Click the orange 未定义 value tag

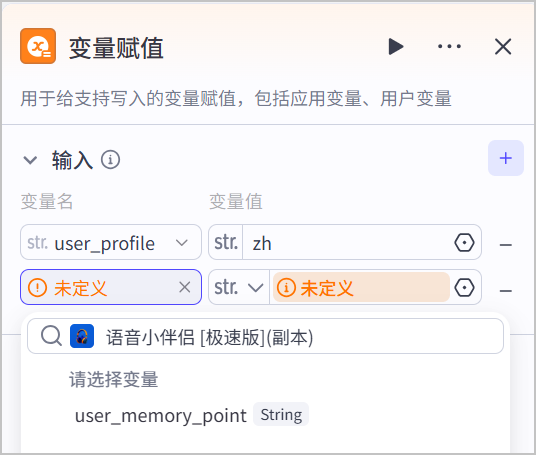[361, 287]
